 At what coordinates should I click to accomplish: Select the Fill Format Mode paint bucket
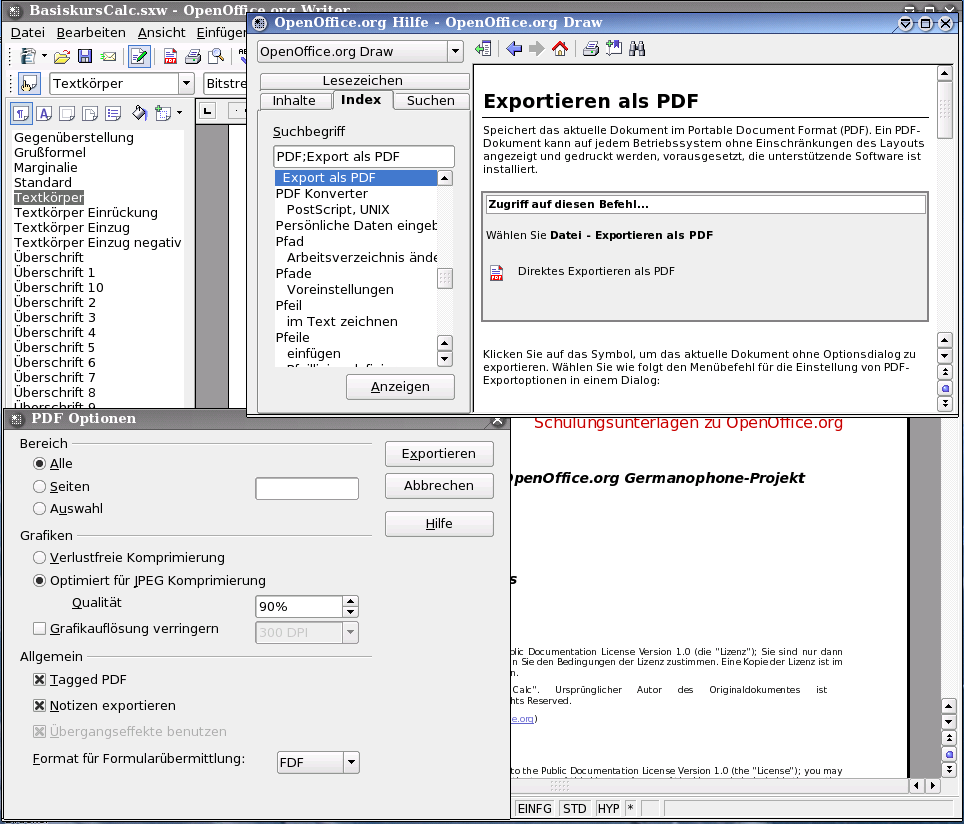pyautogui.click(x=140, y=113)
